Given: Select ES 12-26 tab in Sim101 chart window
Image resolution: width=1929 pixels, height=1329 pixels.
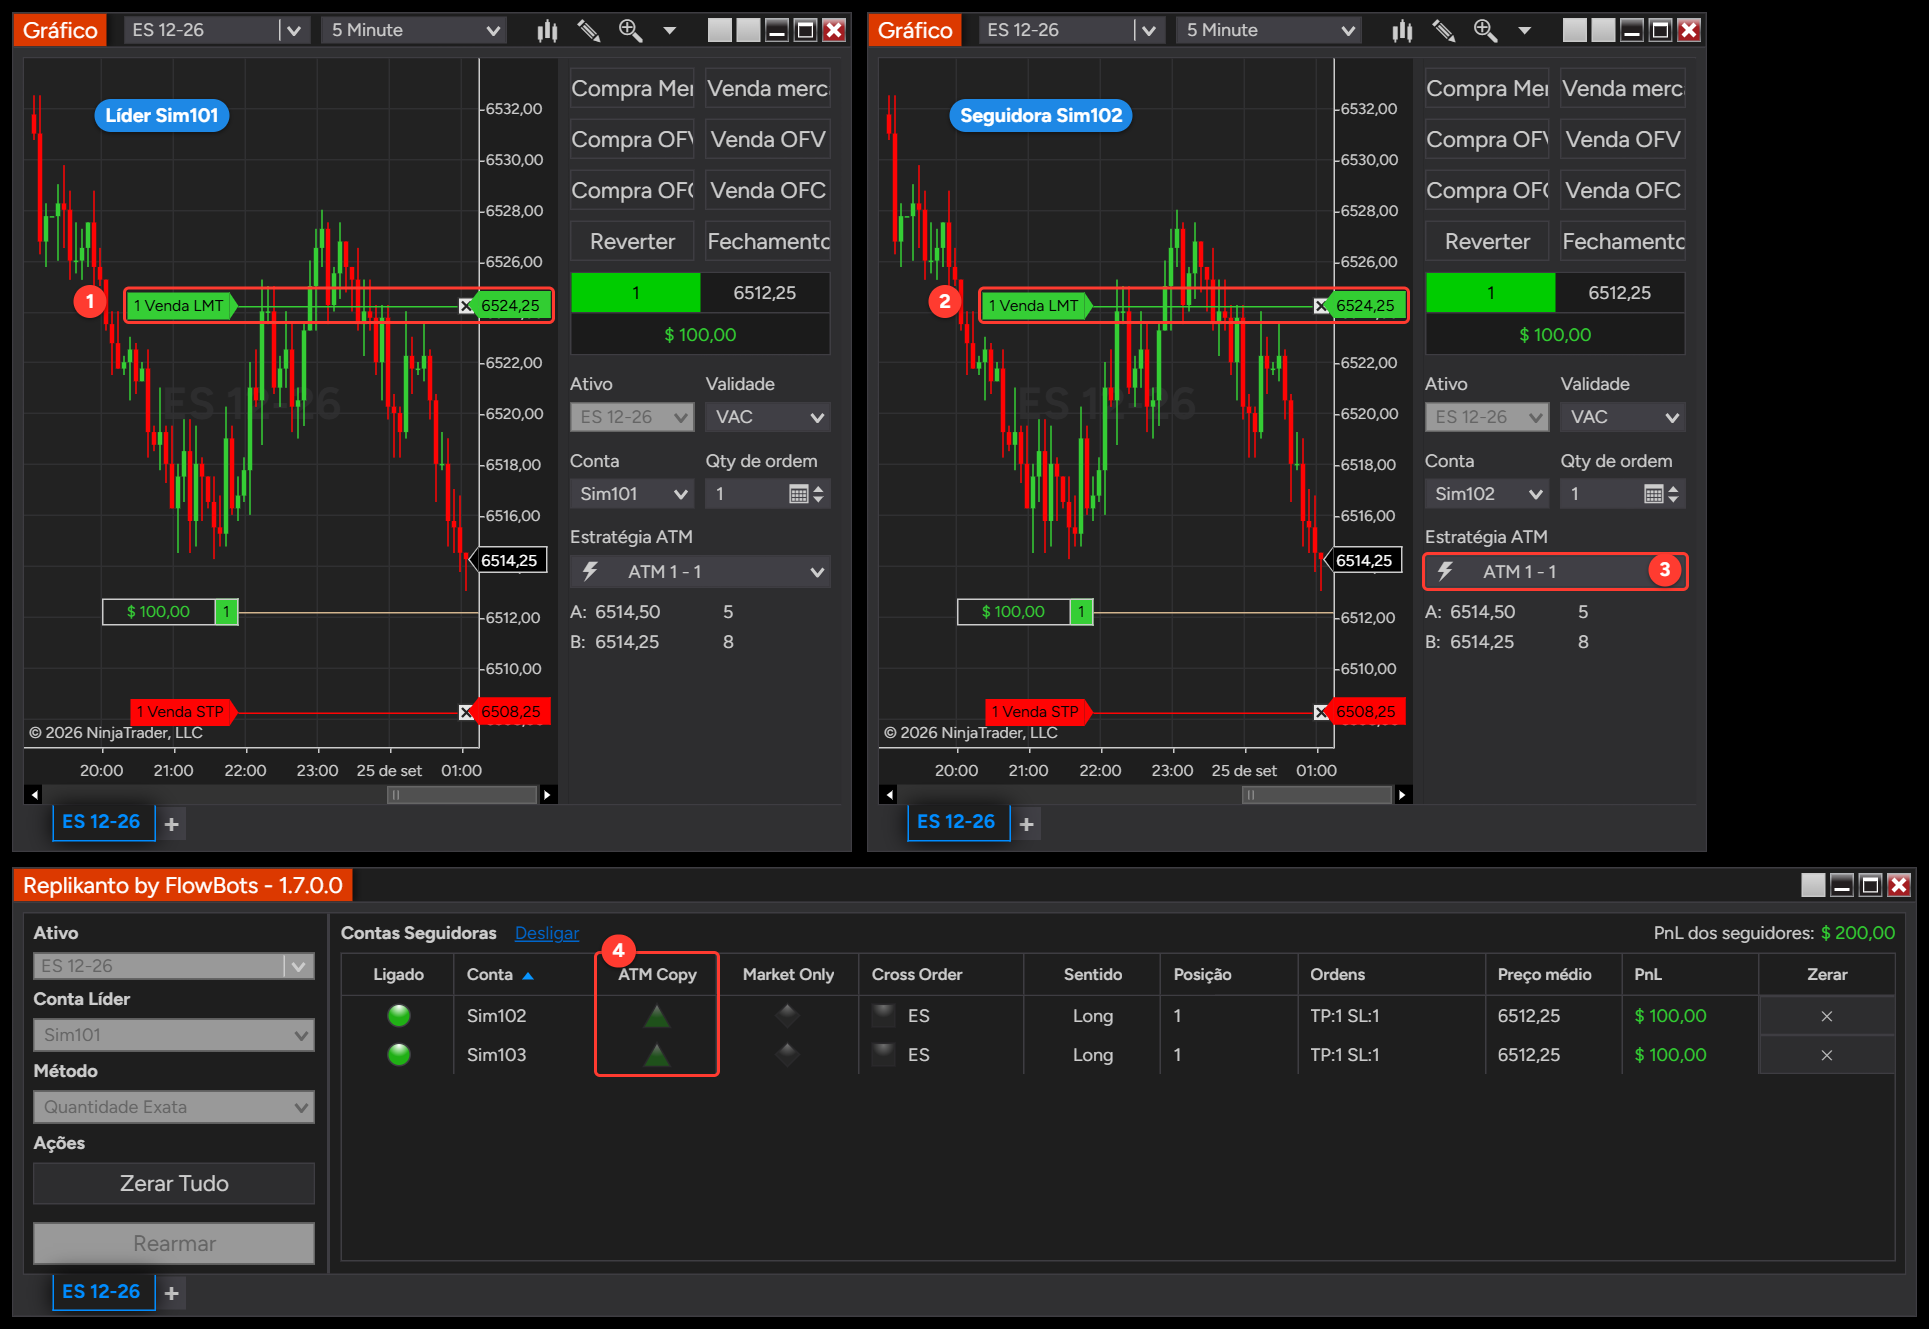Looking at the screenshot, I should click(103, 822).
